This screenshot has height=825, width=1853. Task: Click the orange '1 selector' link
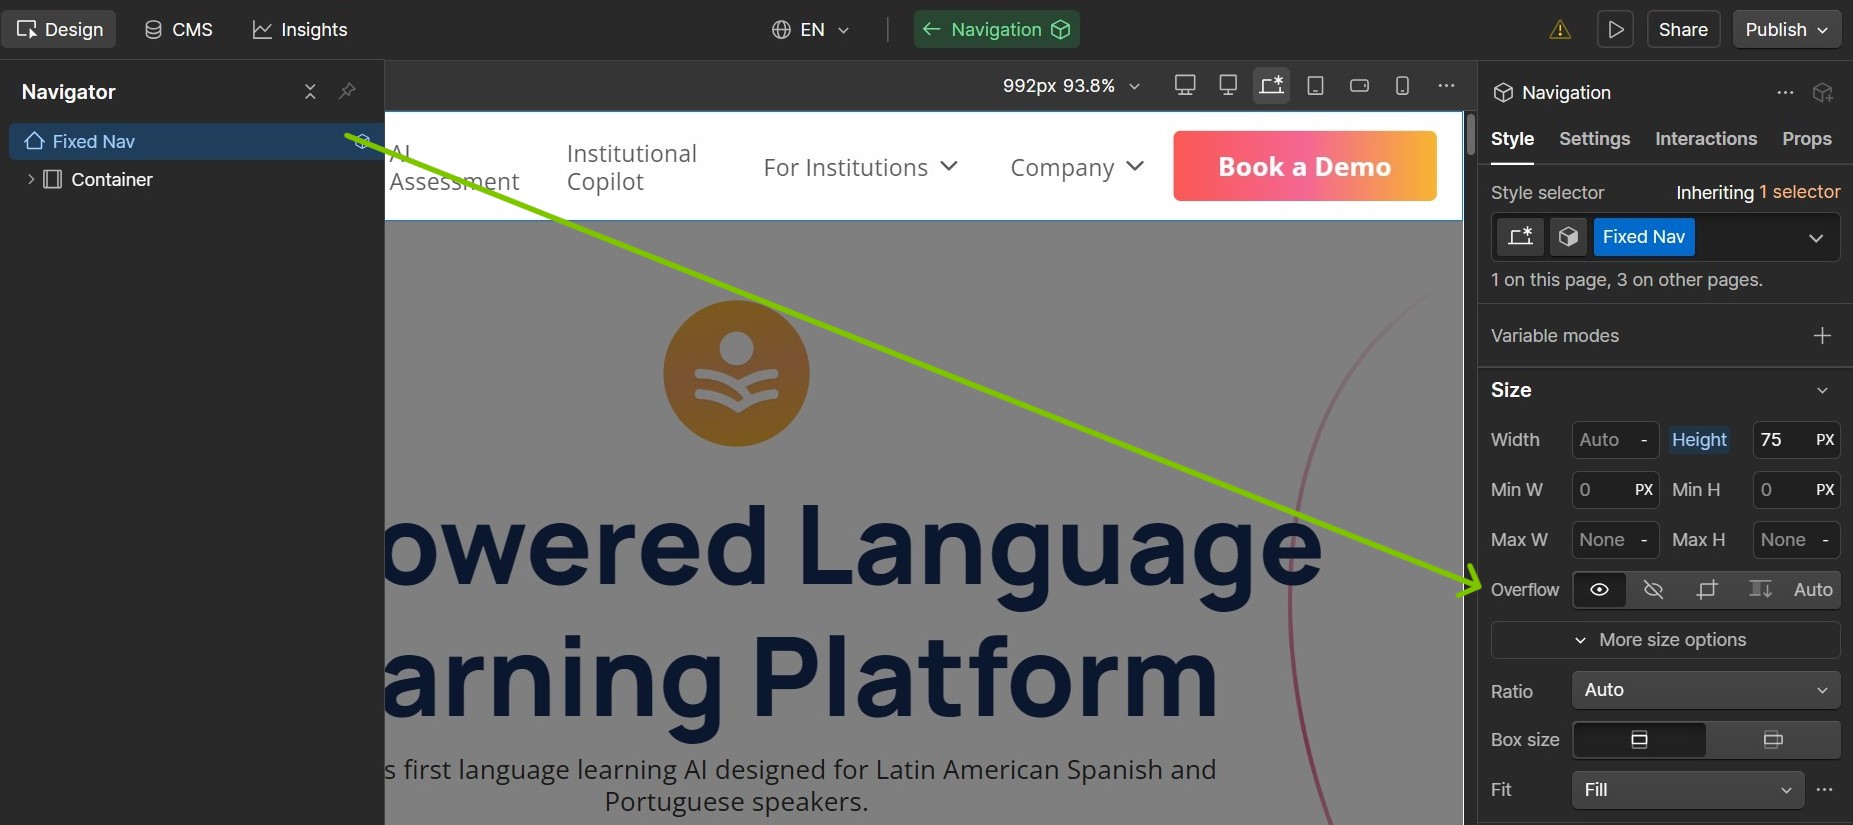(x=1799, y=192)
